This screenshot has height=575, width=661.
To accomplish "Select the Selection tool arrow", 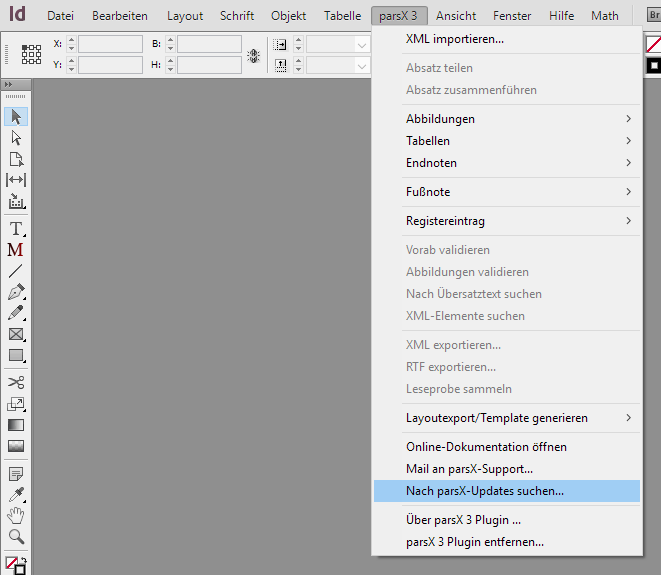I will (x=16, y=117).
